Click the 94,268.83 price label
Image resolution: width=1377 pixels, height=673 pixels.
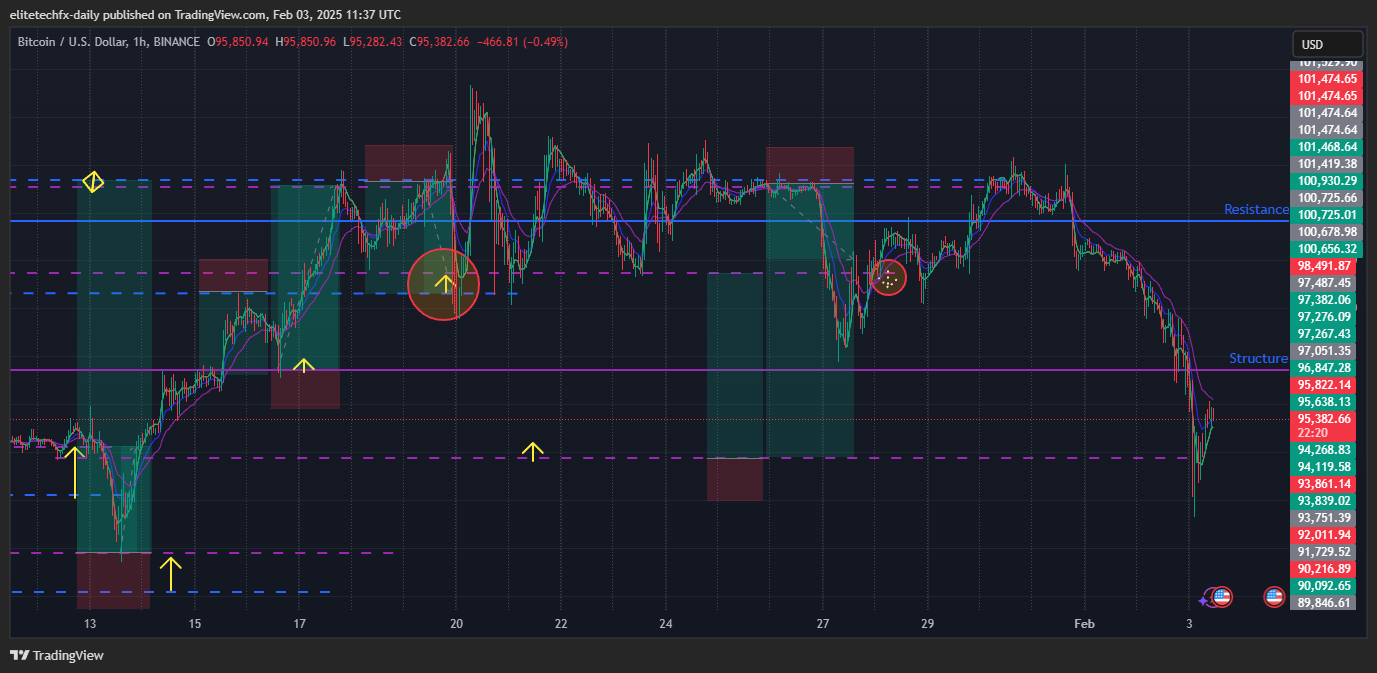[1325, 449]
